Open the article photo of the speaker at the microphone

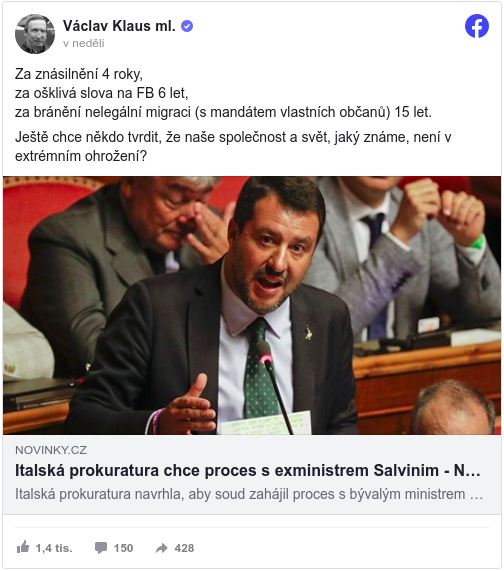(x=252, y=306)
